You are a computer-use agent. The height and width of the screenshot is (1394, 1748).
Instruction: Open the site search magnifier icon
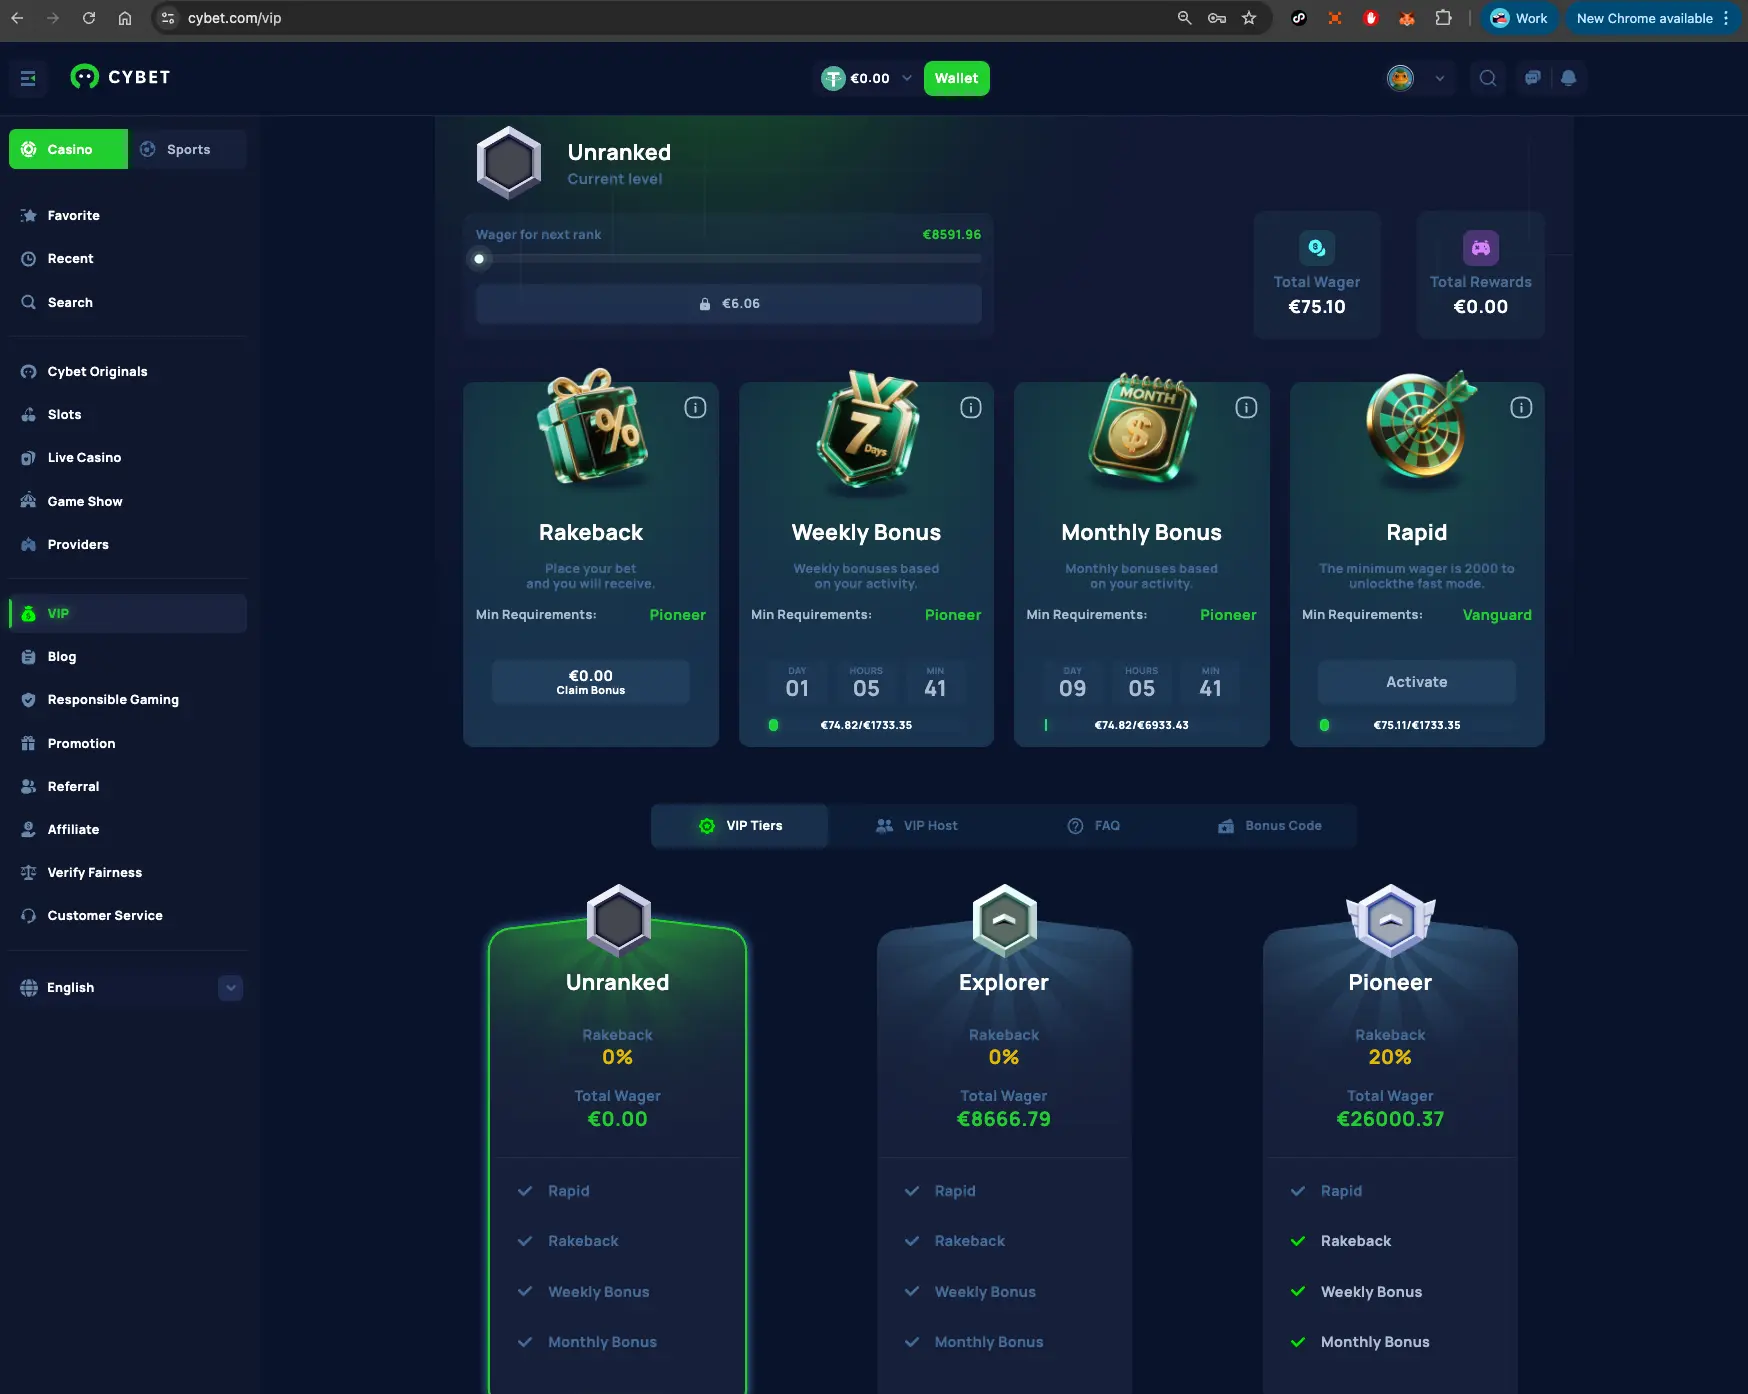[1488, 78]
